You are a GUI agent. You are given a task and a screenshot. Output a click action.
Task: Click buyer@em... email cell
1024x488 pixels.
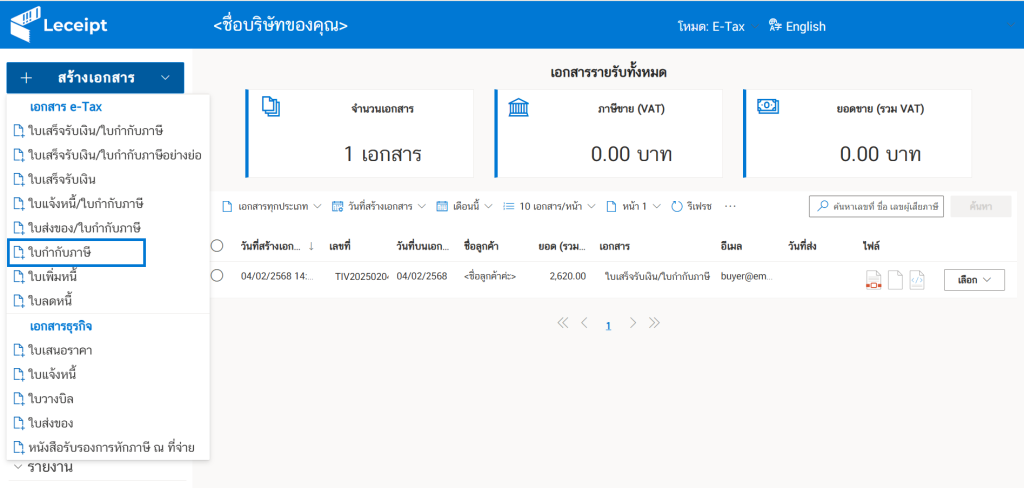(x=746, y=276)
